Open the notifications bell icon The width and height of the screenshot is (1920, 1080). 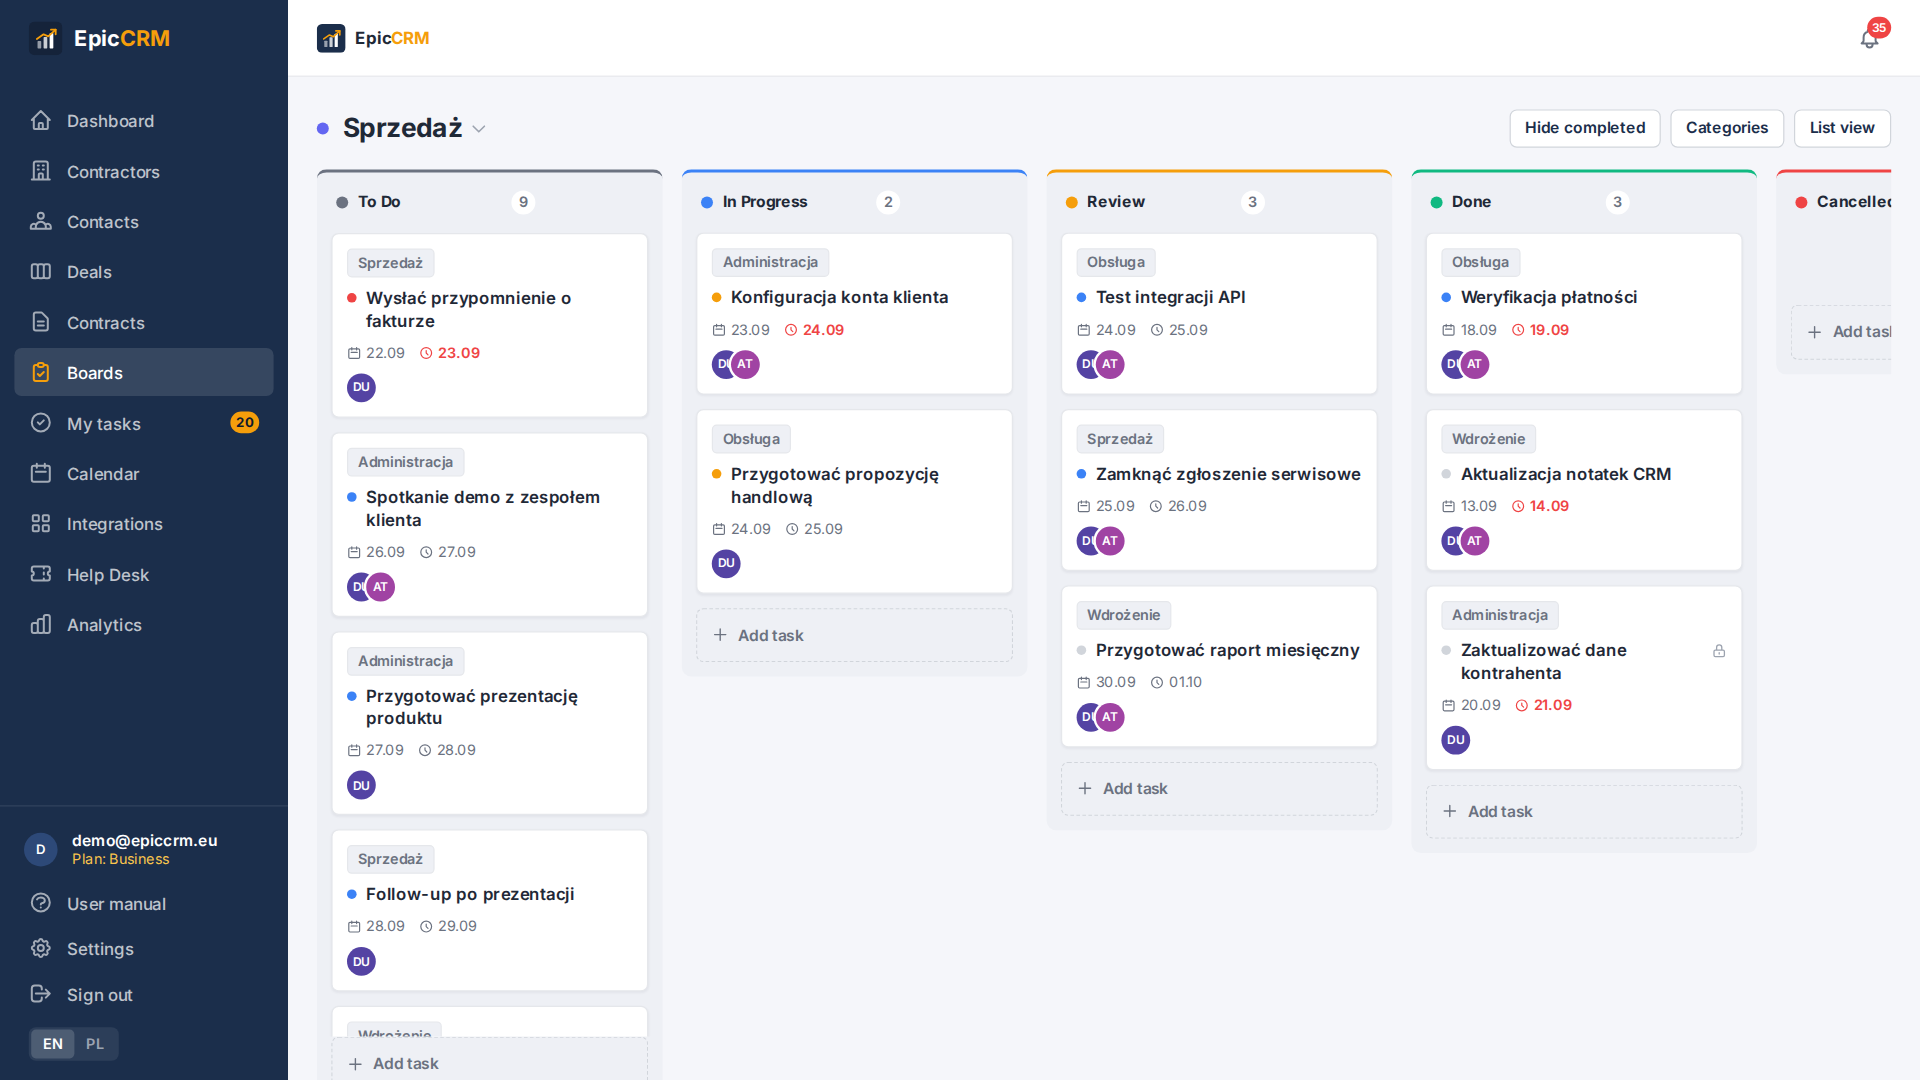[x=1869, y=38]
